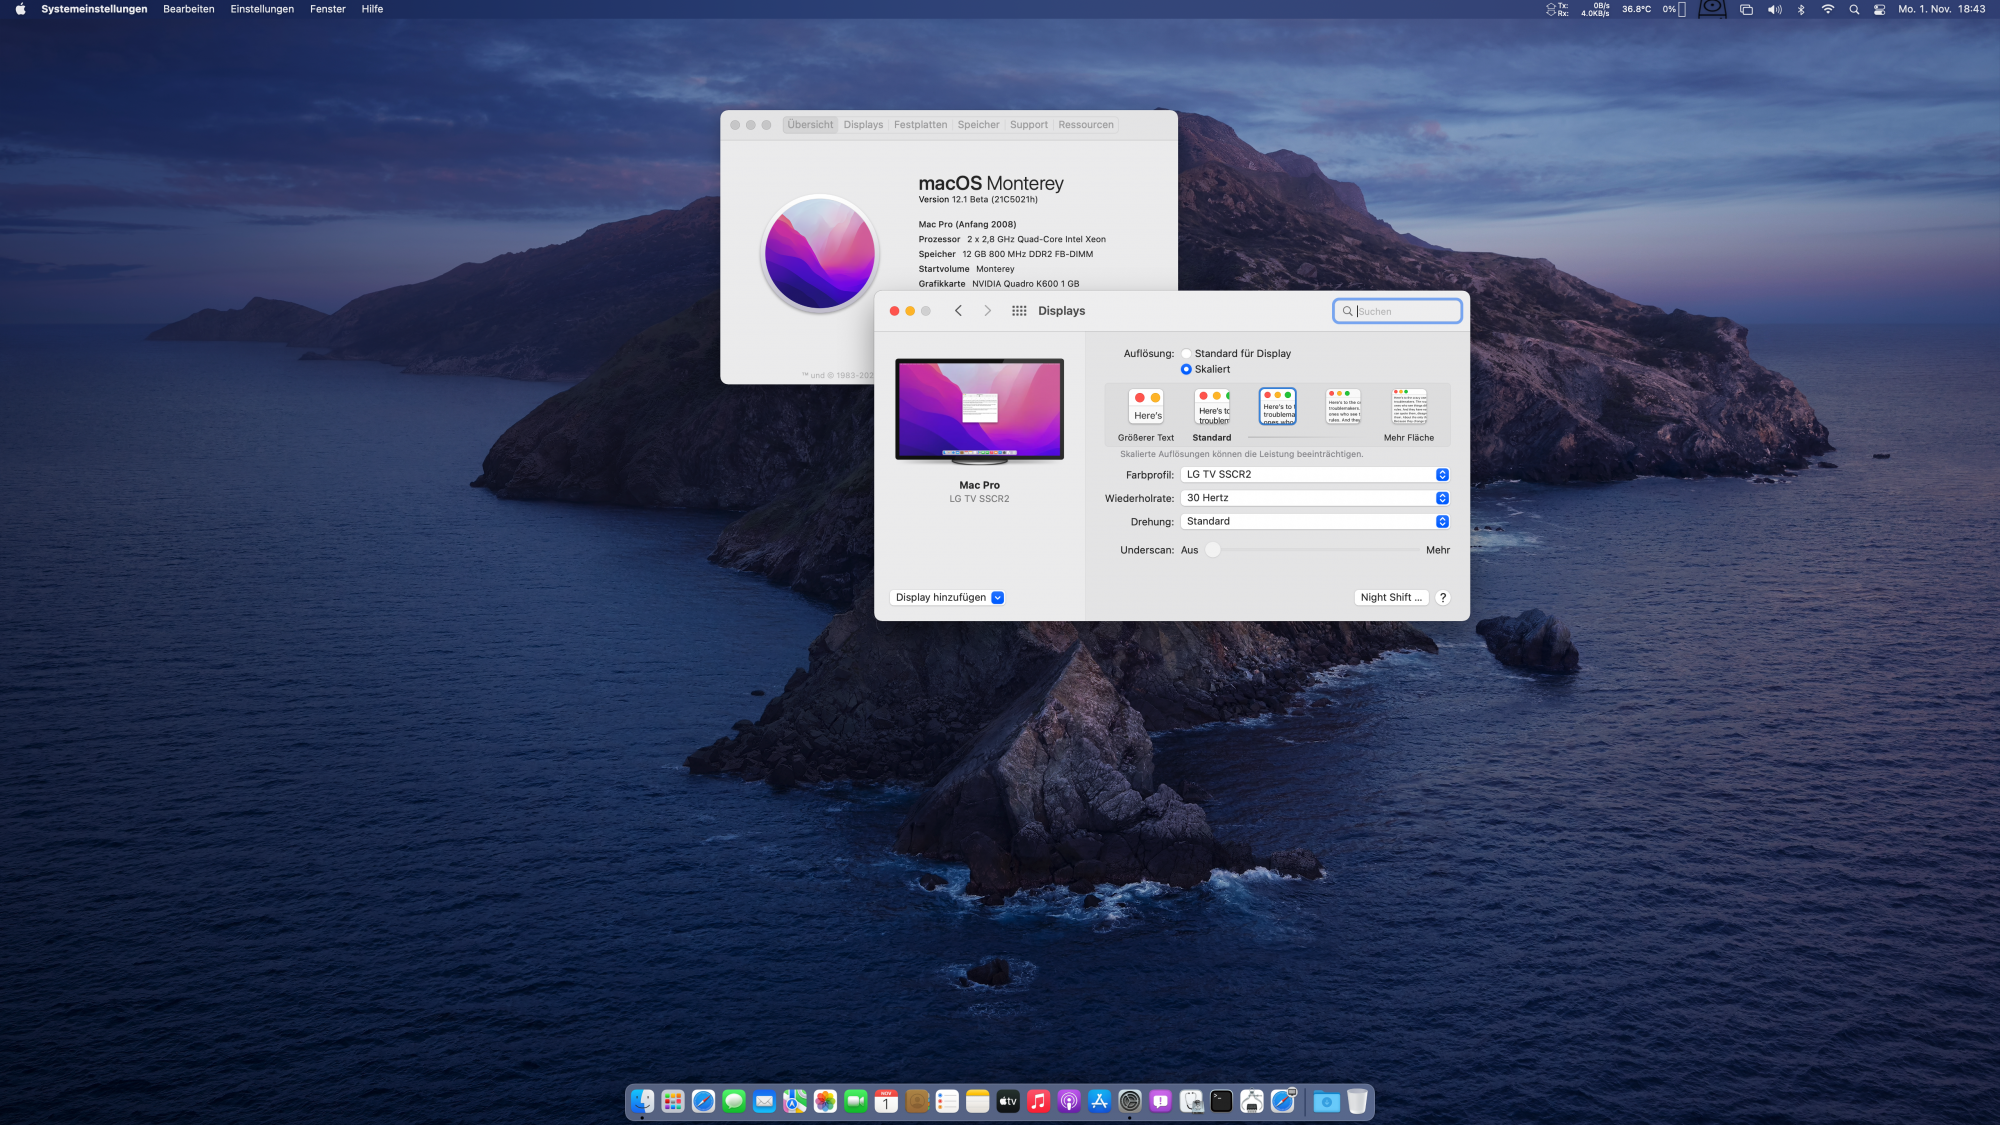
Task: Click the help question mark button
Action: [x=1443, y=598]
